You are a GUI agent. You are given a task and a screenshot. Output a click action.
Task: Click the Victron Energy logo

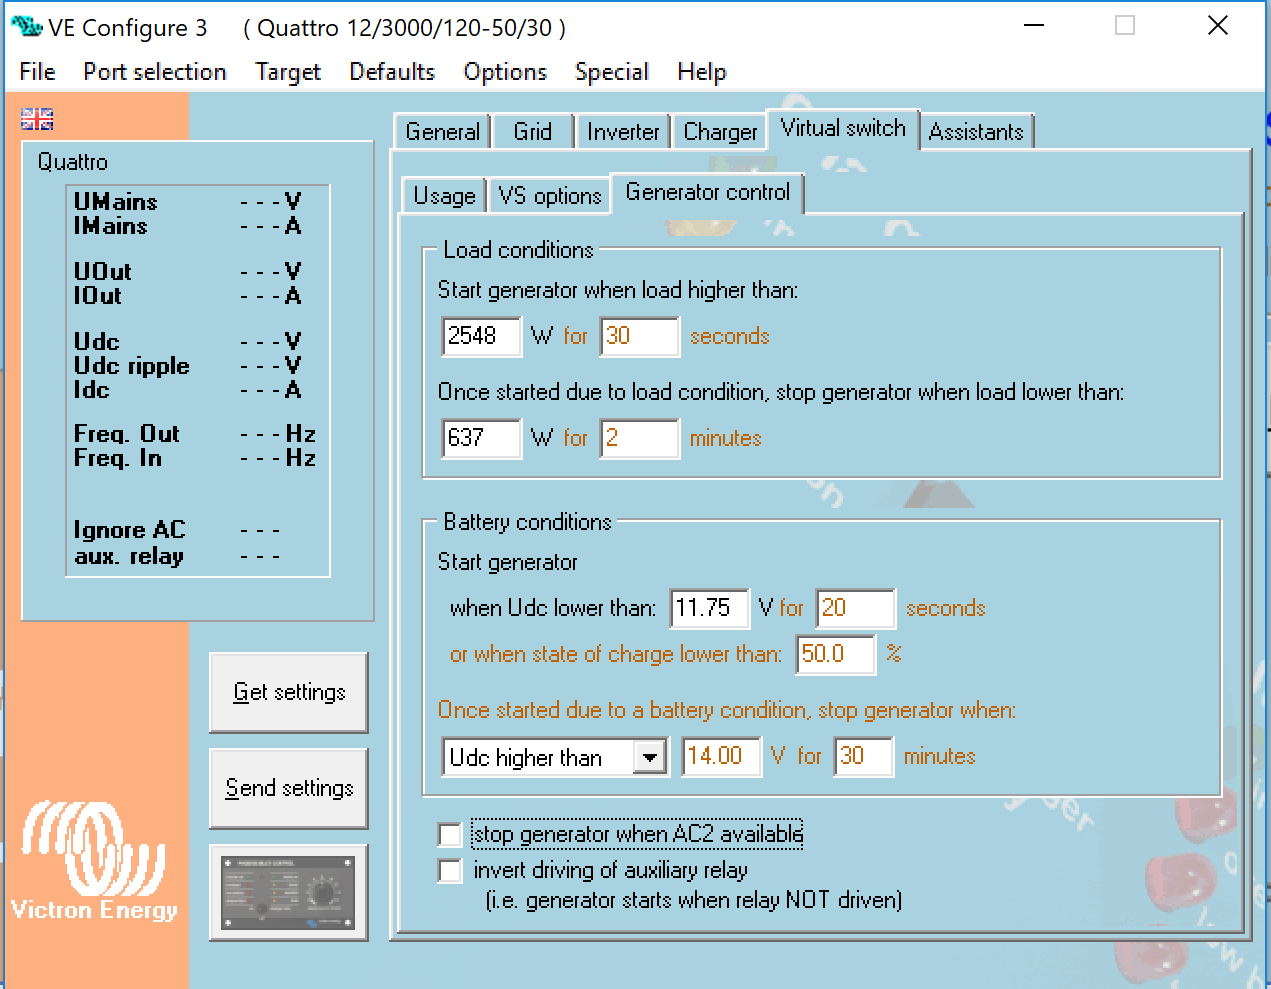pyautogui.click(x=94, y=860)
